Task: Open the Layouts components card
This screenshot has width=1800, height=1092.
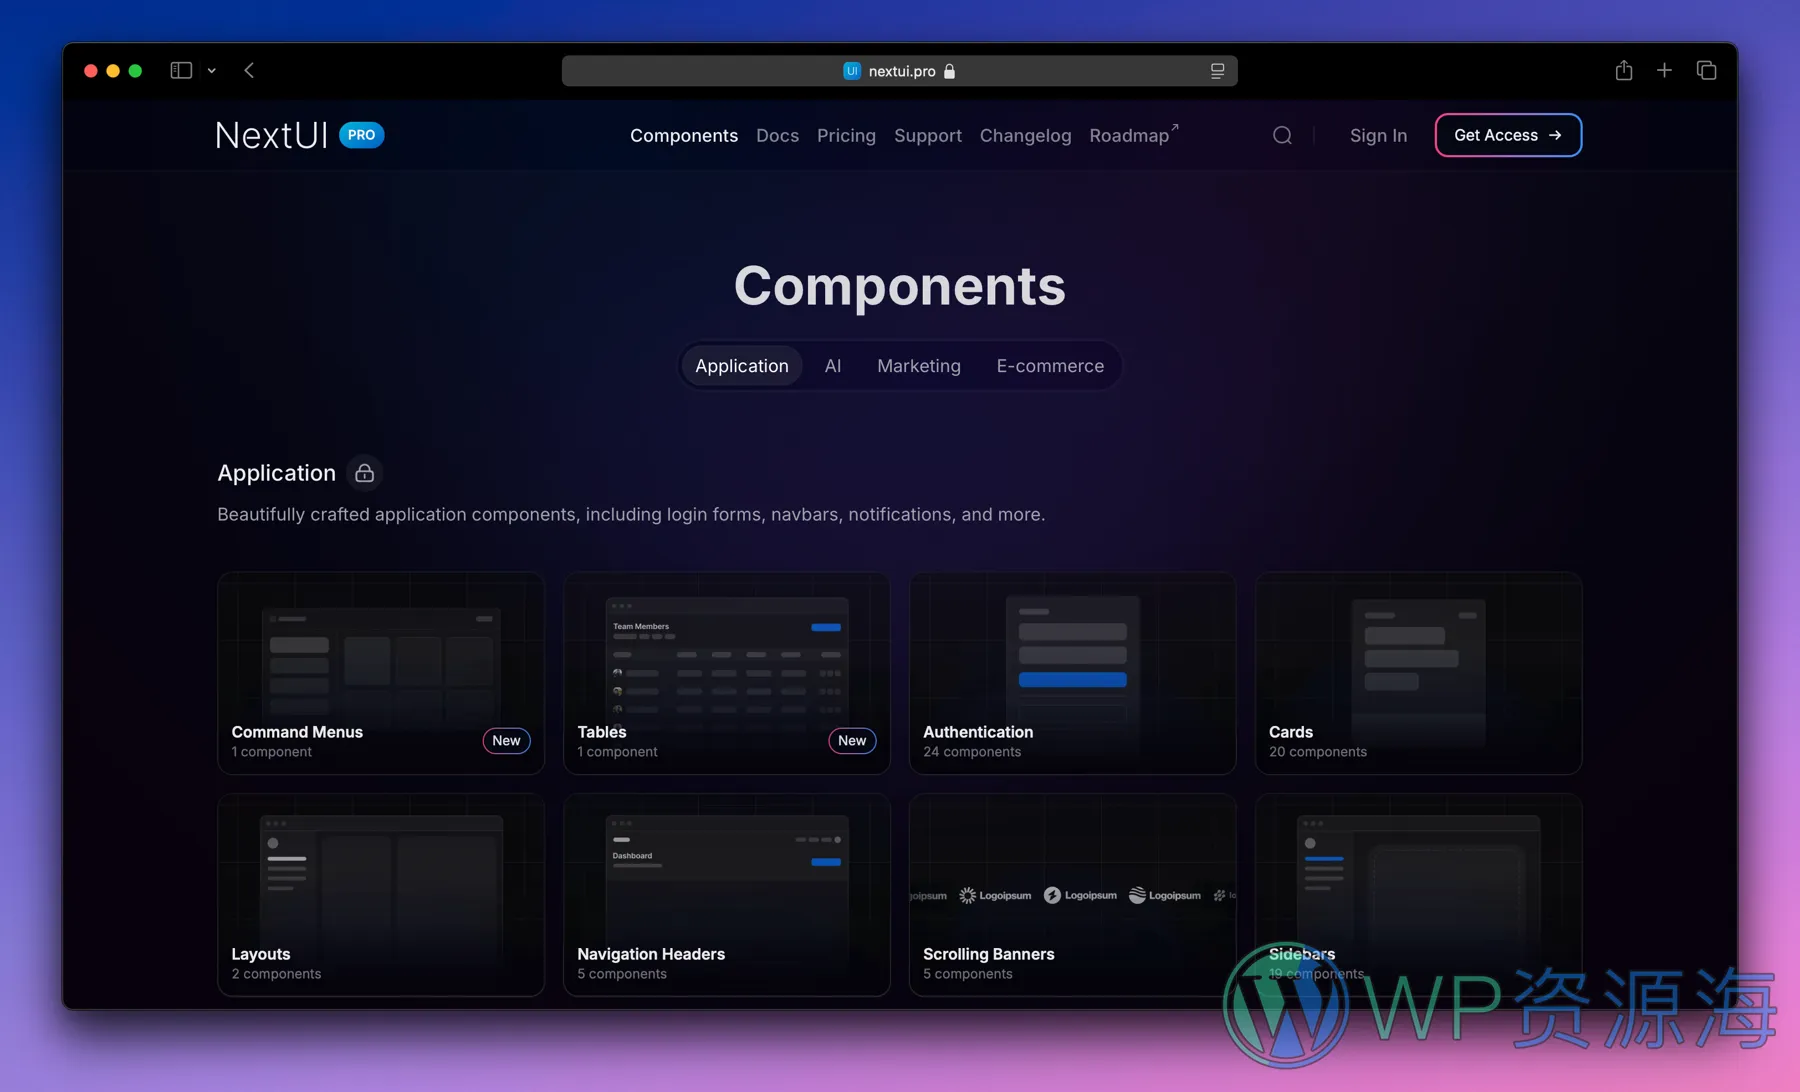Action: 381,895
